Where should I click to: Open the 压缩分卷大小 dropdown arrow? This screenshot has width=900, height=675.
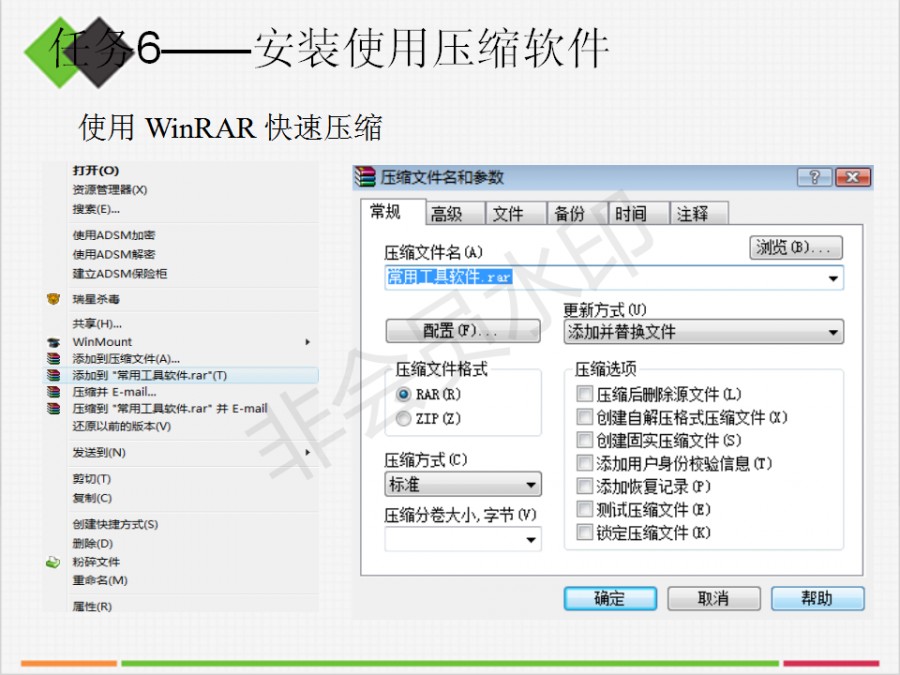coord(531,540)
